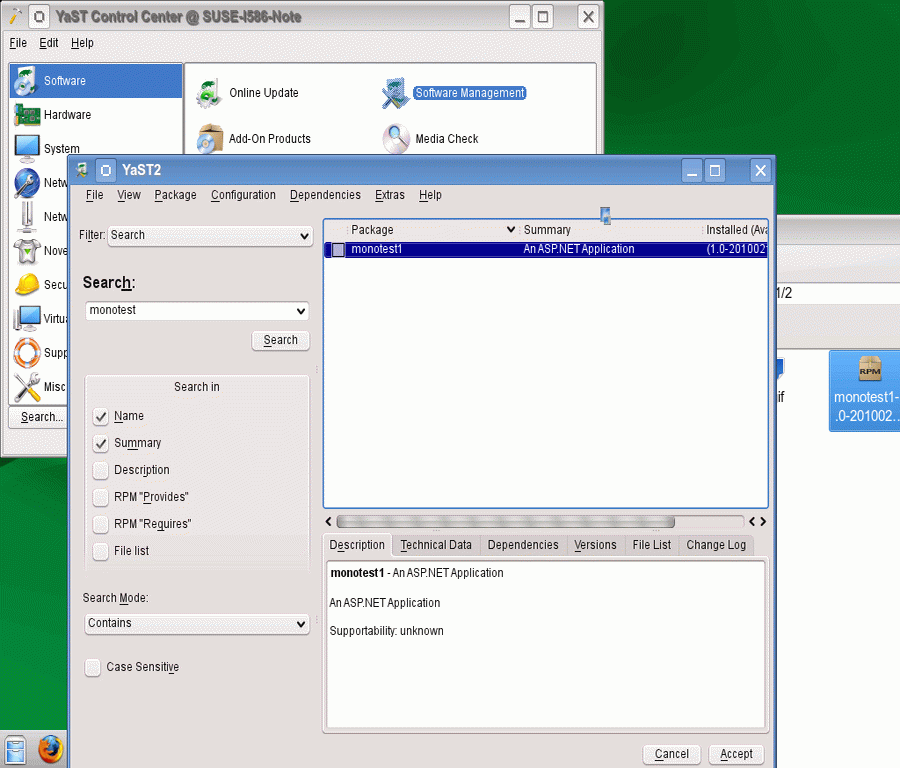
Task: Click the Miscellaneous tools icon in sidebar
Action: [x=26, y=386]
